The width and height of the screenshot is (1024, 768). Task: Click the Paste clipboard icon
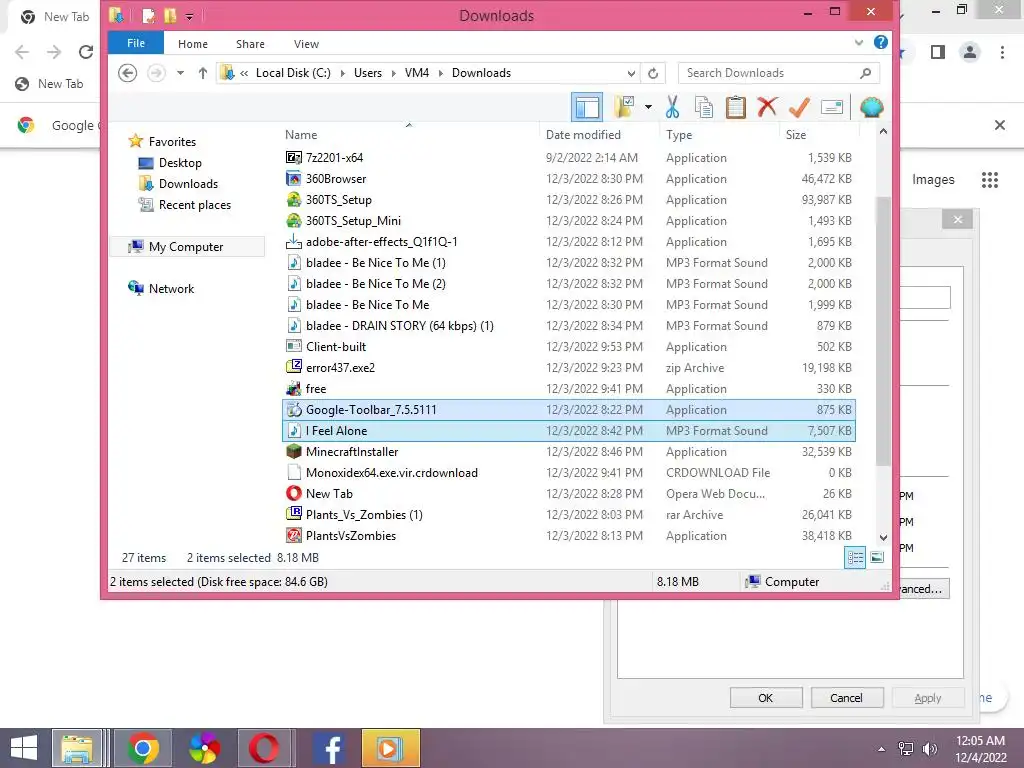pyautogui.click(x=735, y=106)
